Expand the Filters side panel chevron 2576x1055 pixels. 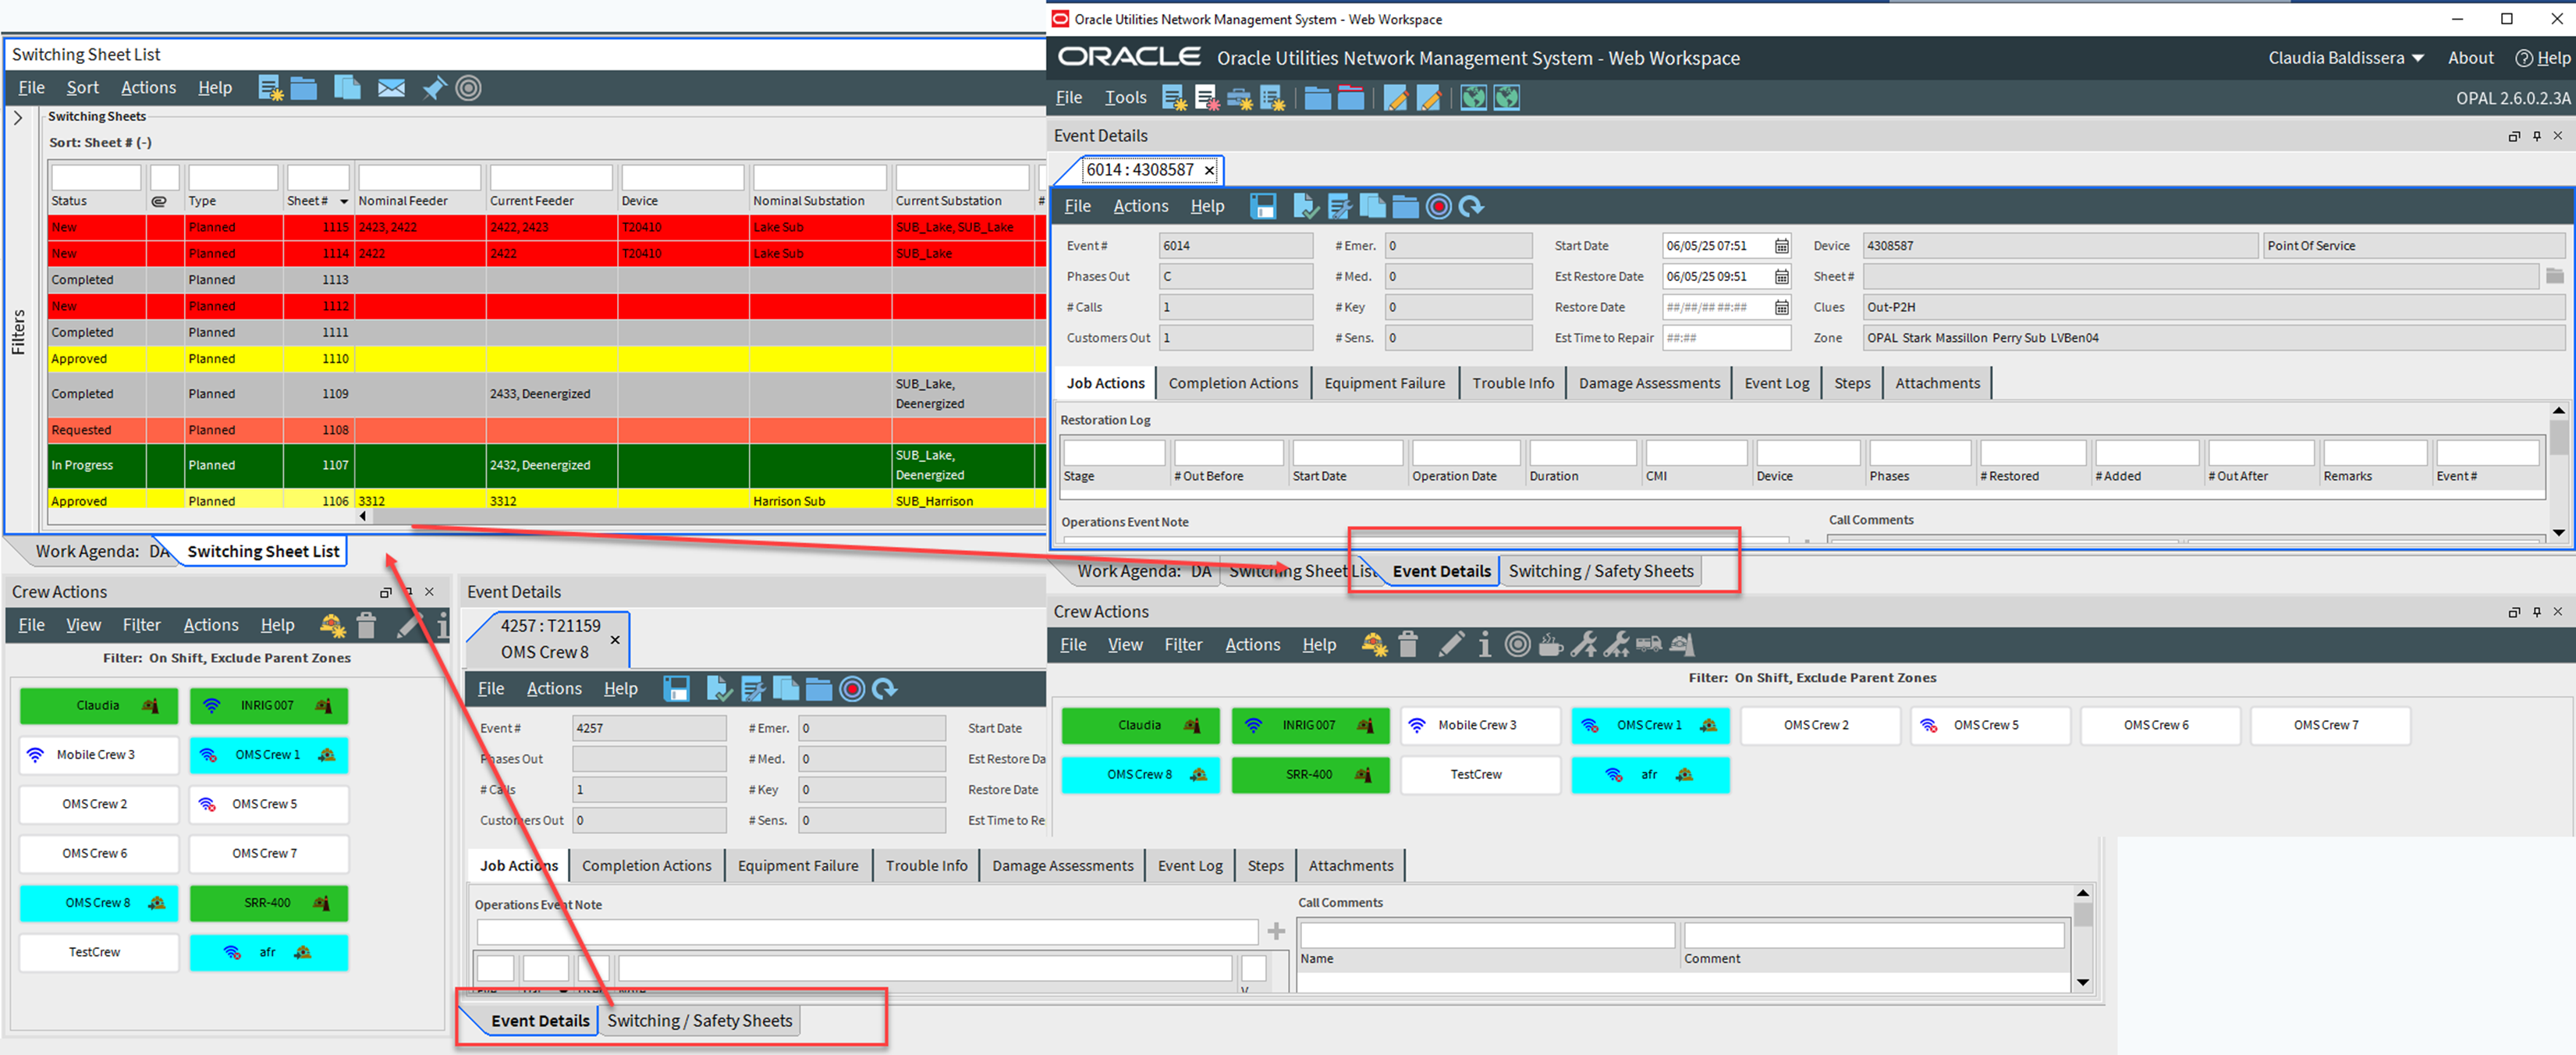tap(18, 118)
